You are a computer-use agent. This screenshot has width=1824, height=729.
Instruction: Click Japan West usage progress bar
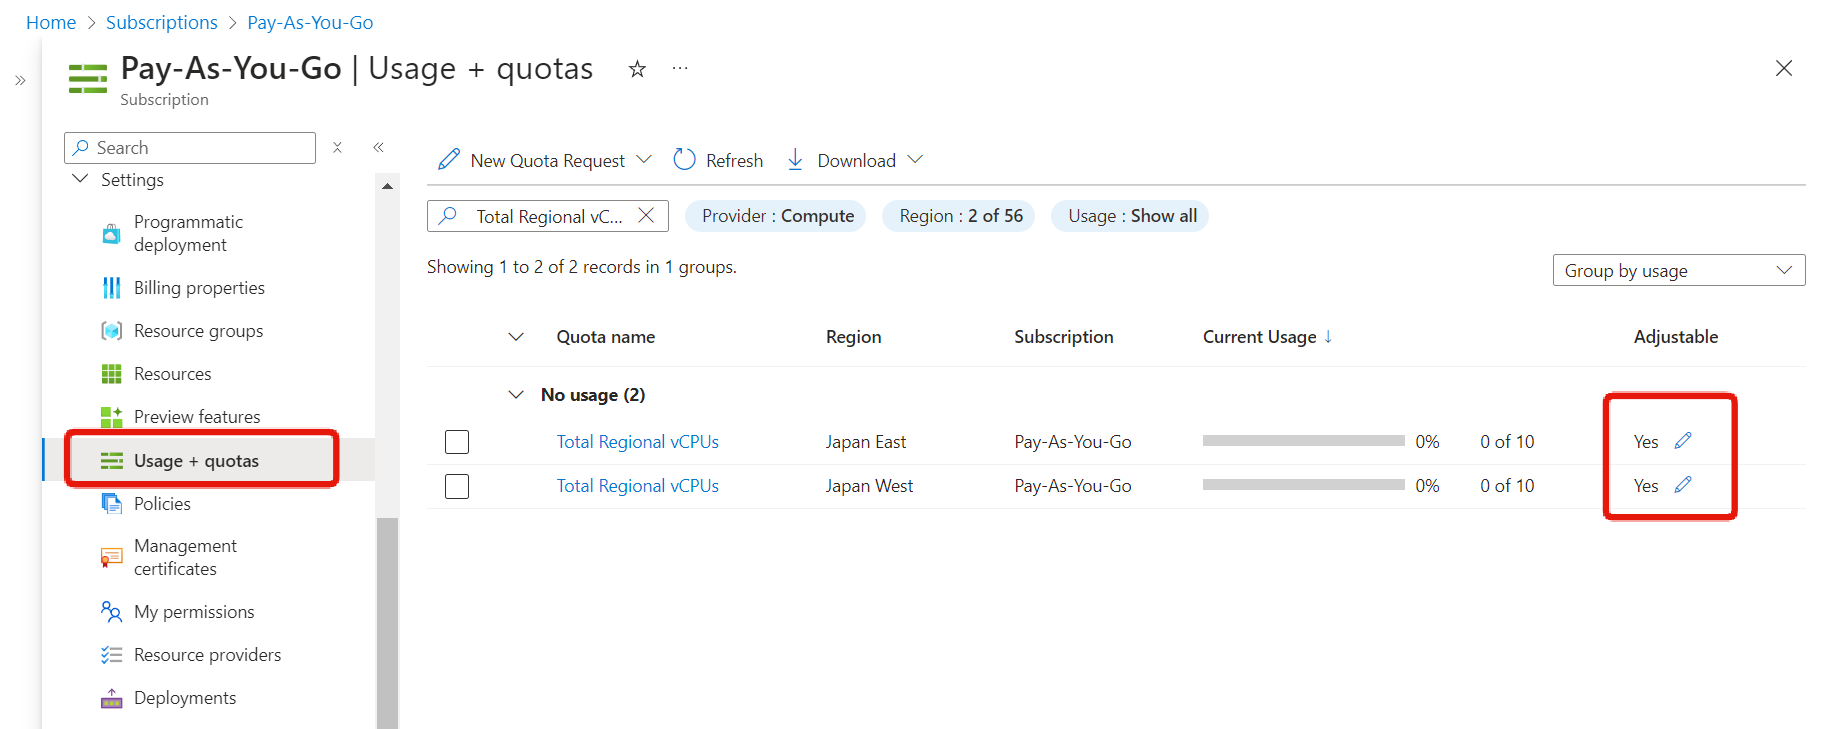[1304, 485]
